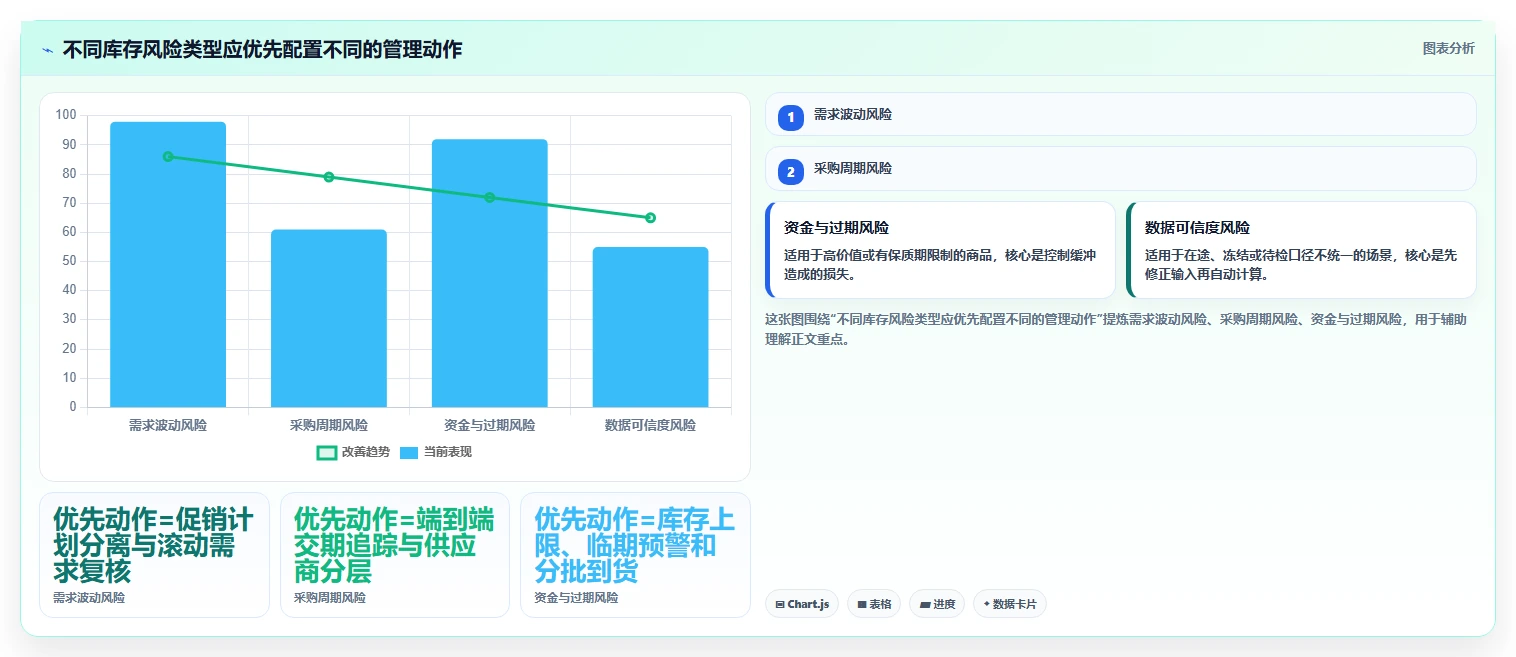Select the 采购周期风险 numbered list row
The width and height of the screenshot is (1516, 657).
pos(1120,168)
